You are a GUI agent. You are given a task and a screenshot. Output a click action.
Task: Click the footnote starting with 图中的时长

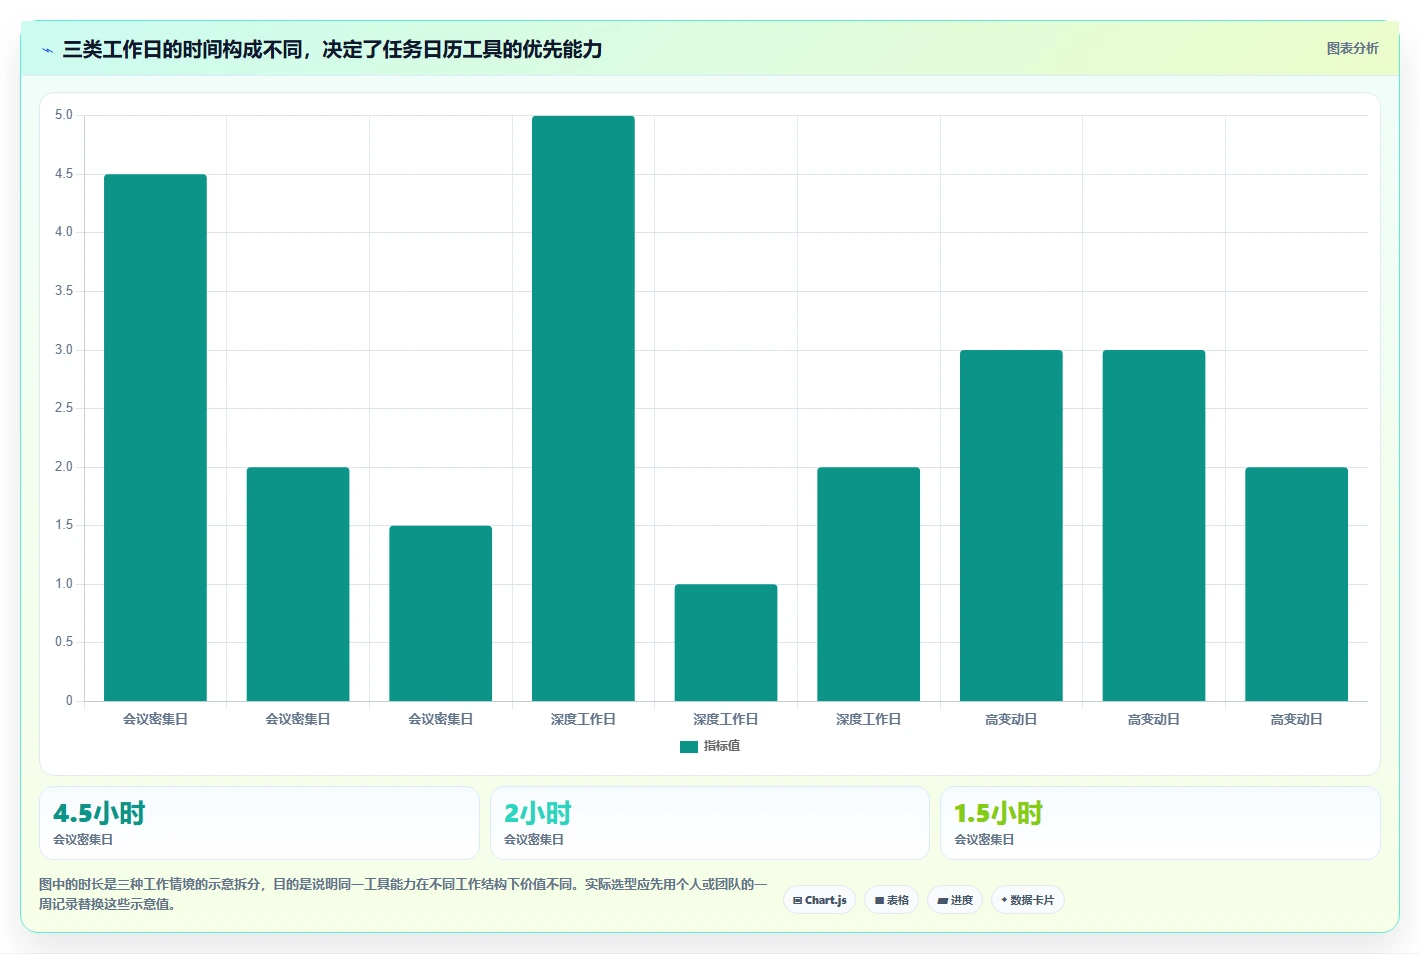point(403,894)
